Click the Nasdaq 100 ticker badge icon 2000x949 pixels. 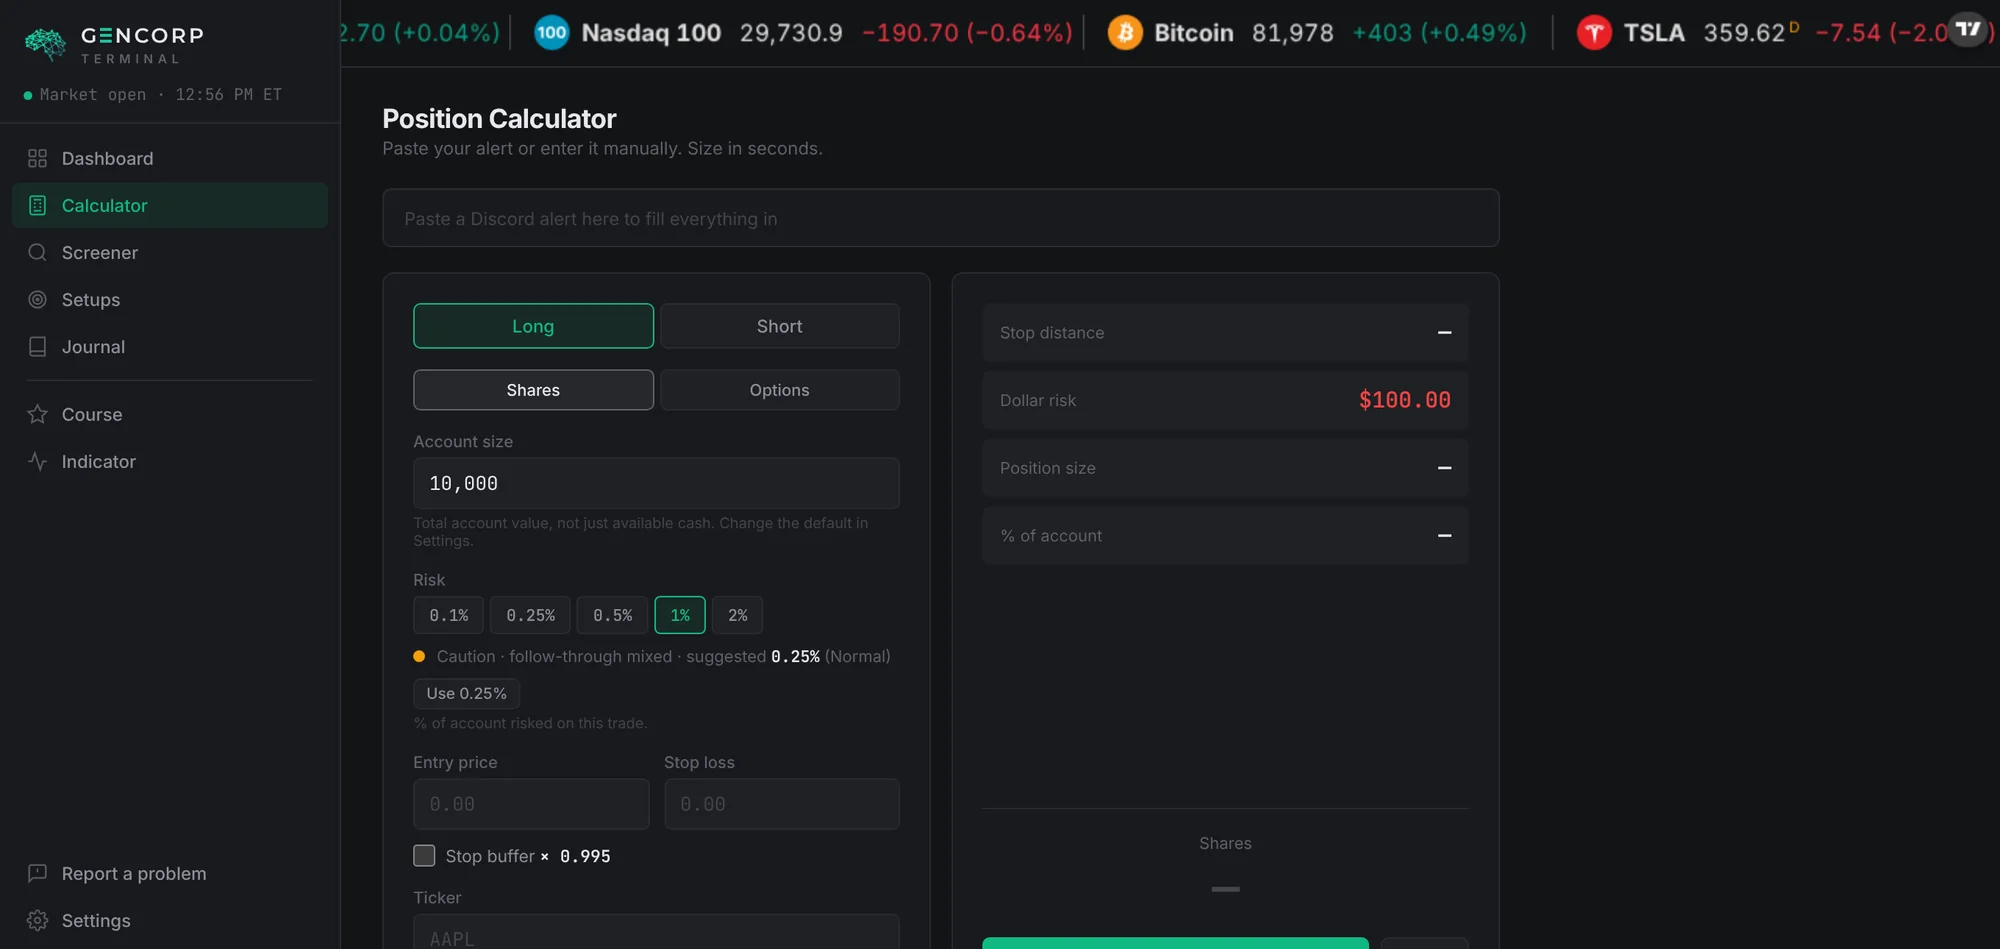(x=551, y=33)
